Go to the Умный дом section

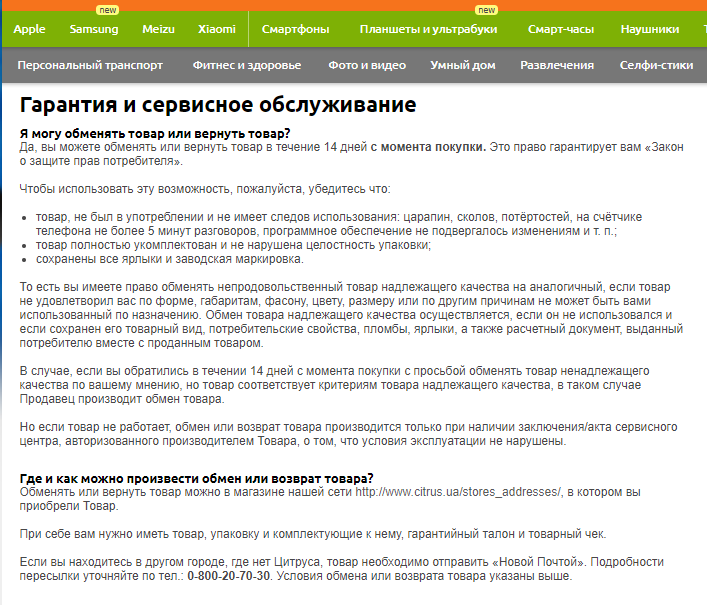tap(462, 65)
